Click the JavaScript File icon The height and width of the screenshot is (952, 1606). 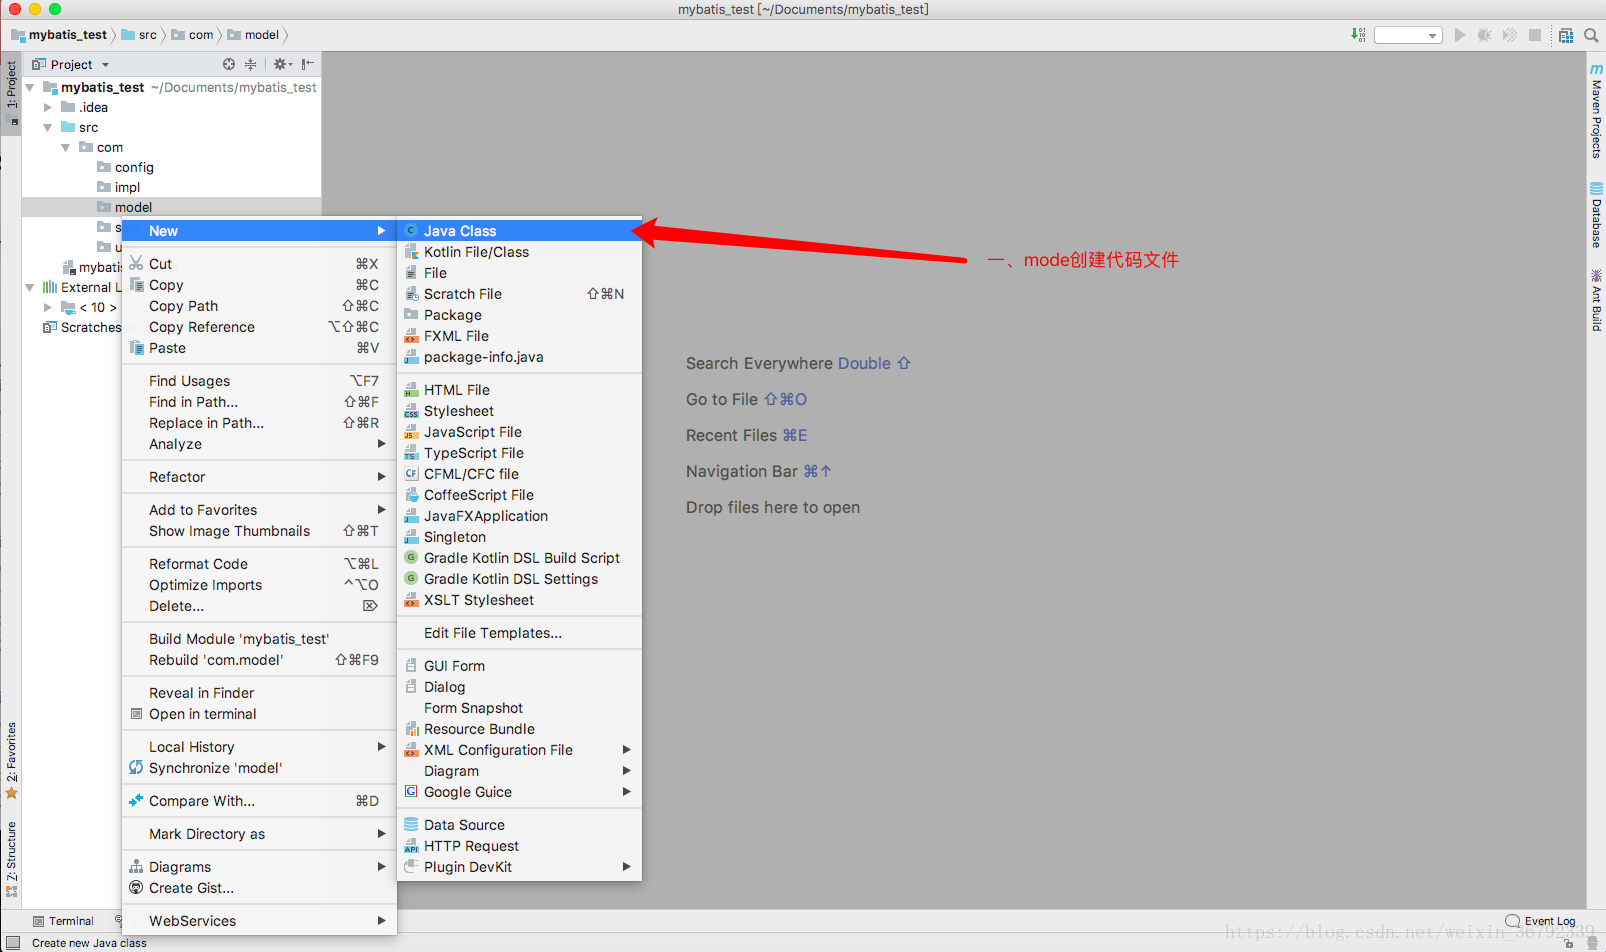point(411,432)
